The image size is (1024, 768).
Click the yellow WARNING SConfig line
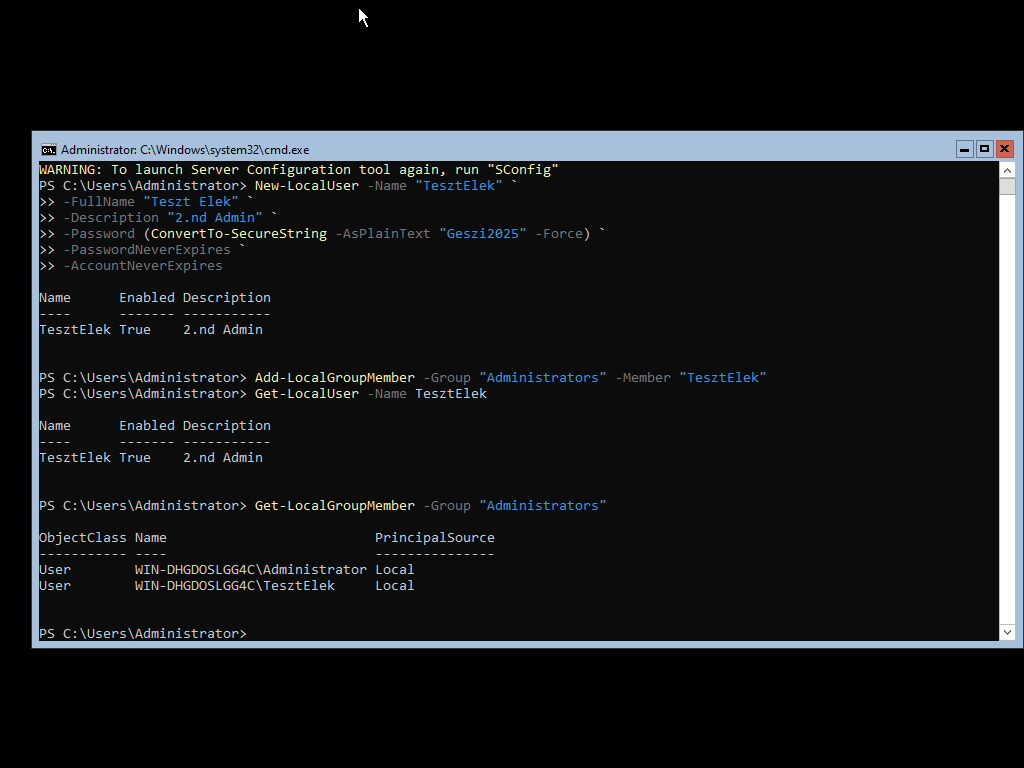click(298, 170)
